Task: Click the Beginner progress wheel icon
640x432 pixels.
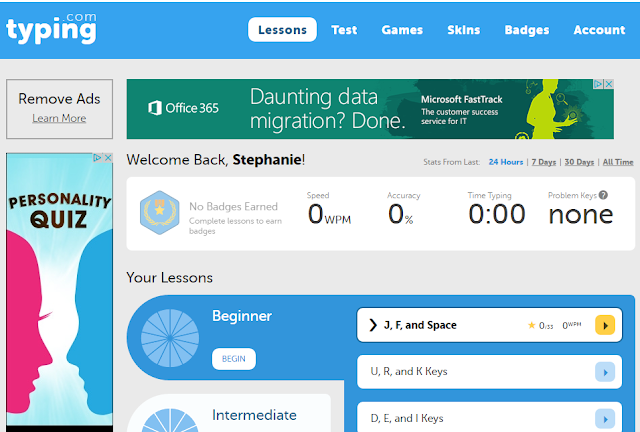Action: 170,338
